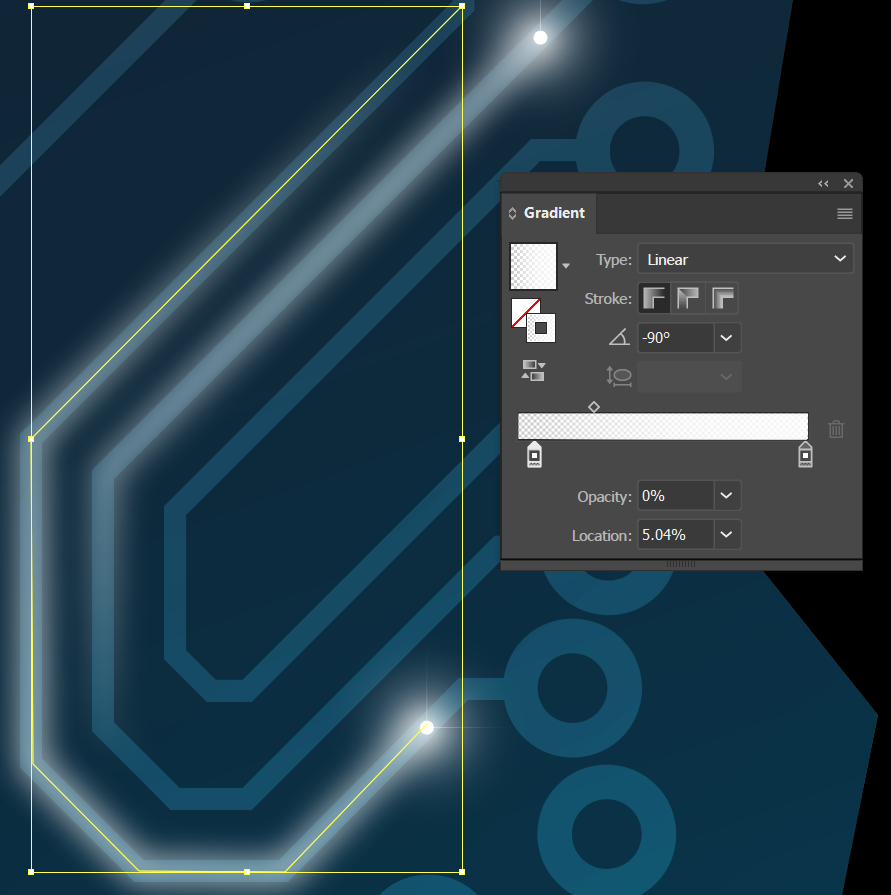Screen dimensions: 891x895
Task: Click top-right bounding box handle
Action: pos(462,6)
